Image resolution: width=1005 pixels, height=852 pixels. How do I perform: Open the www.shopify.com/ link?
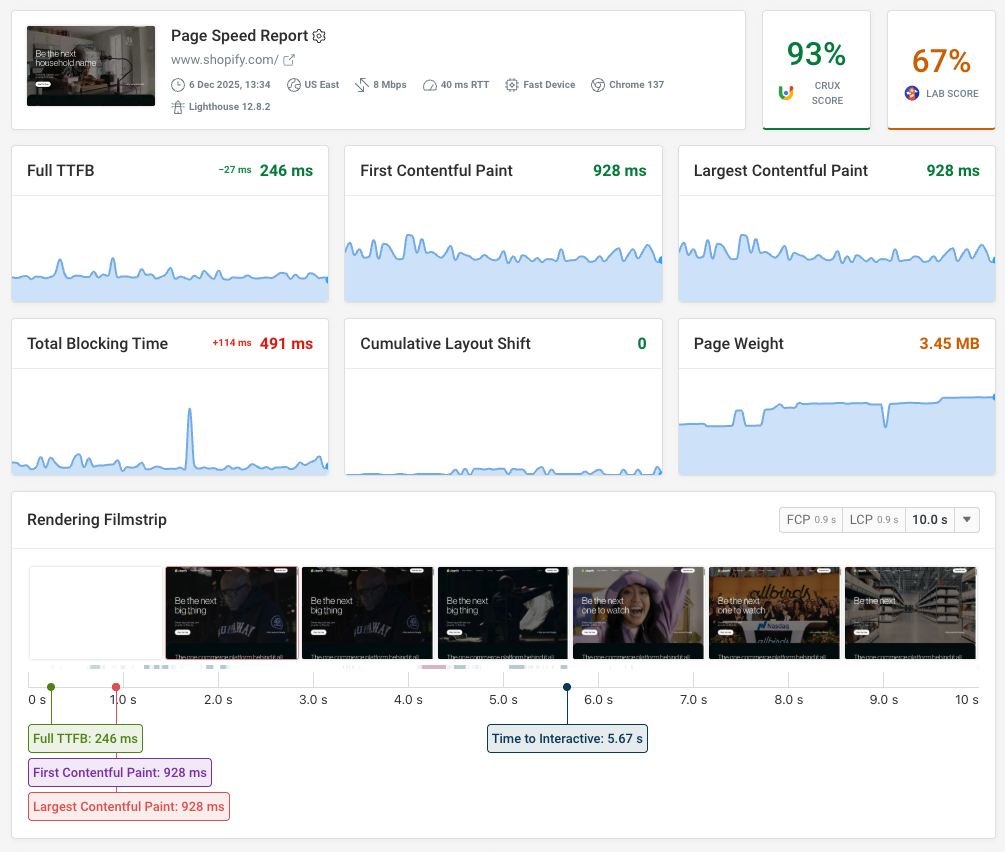click(221, 59)
